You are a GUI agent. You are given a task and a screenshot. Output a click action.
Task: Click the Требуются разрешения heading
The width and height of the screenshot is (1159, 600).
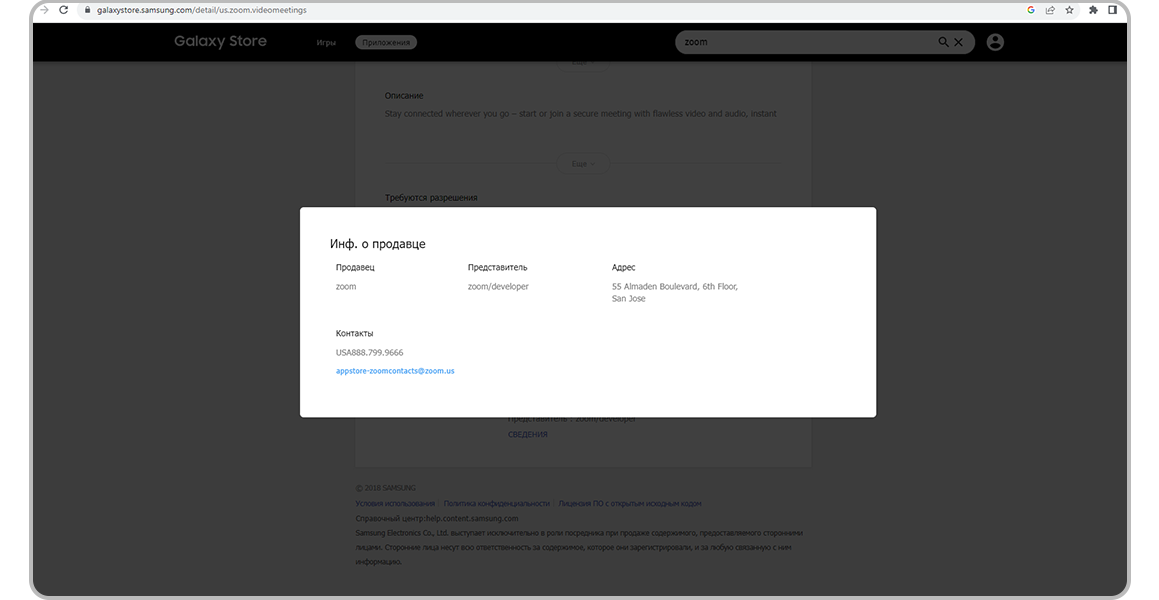[x=431, y=198]
